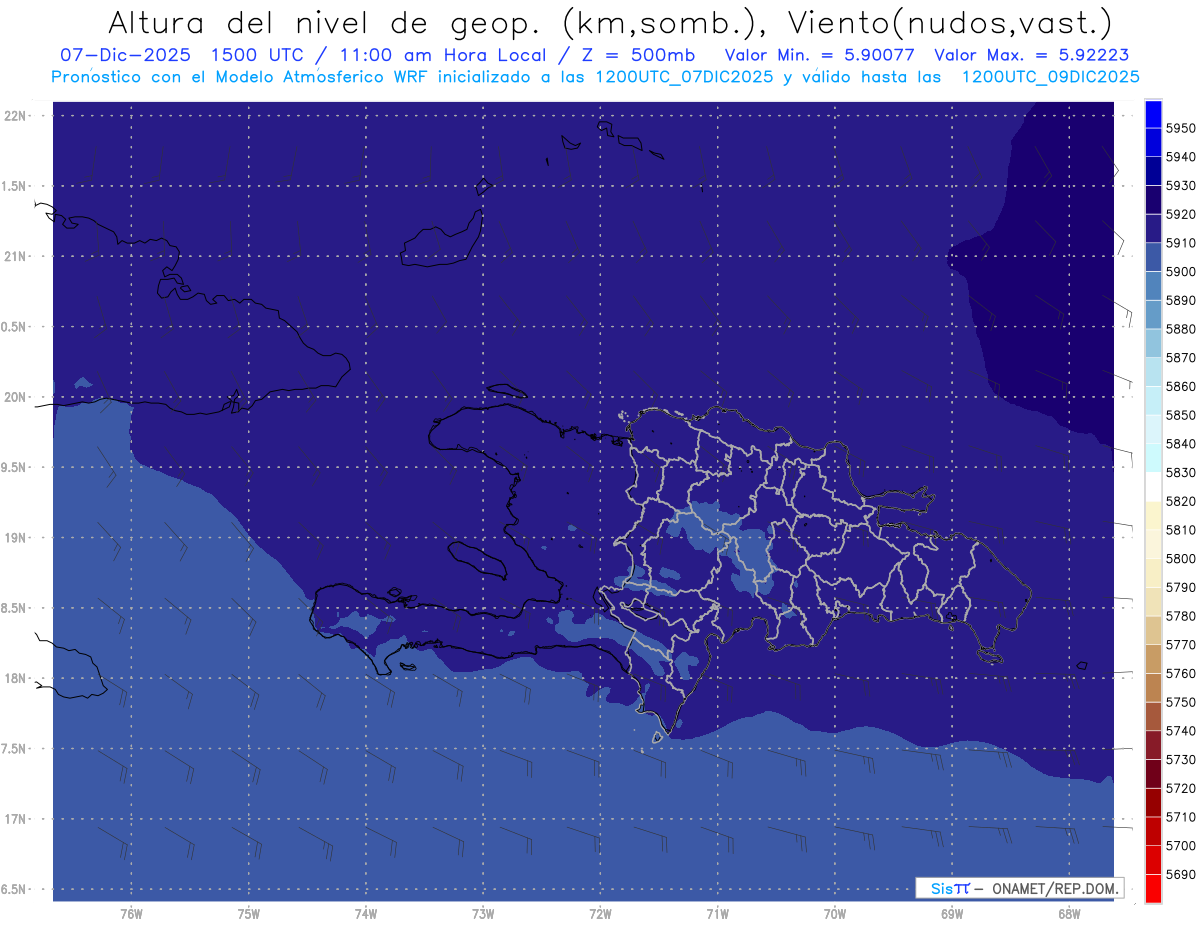Click the colorbar label 5950

pos(1181,129)
